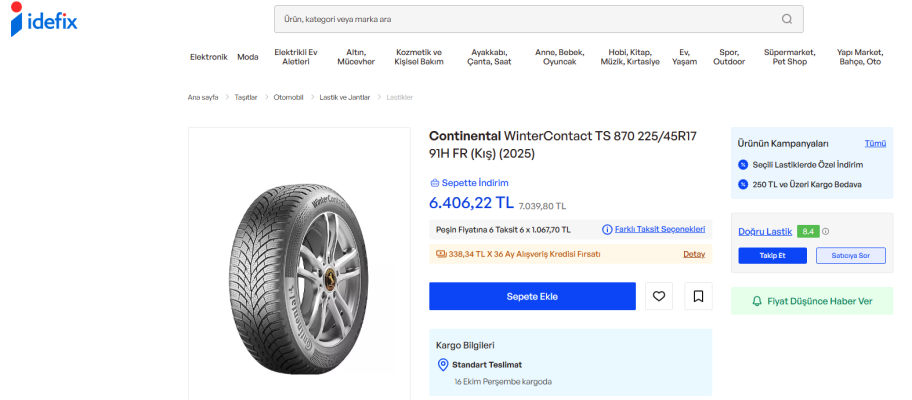Bookmark the product with bookmark icon
912x400 pixels.
(698, 296)
